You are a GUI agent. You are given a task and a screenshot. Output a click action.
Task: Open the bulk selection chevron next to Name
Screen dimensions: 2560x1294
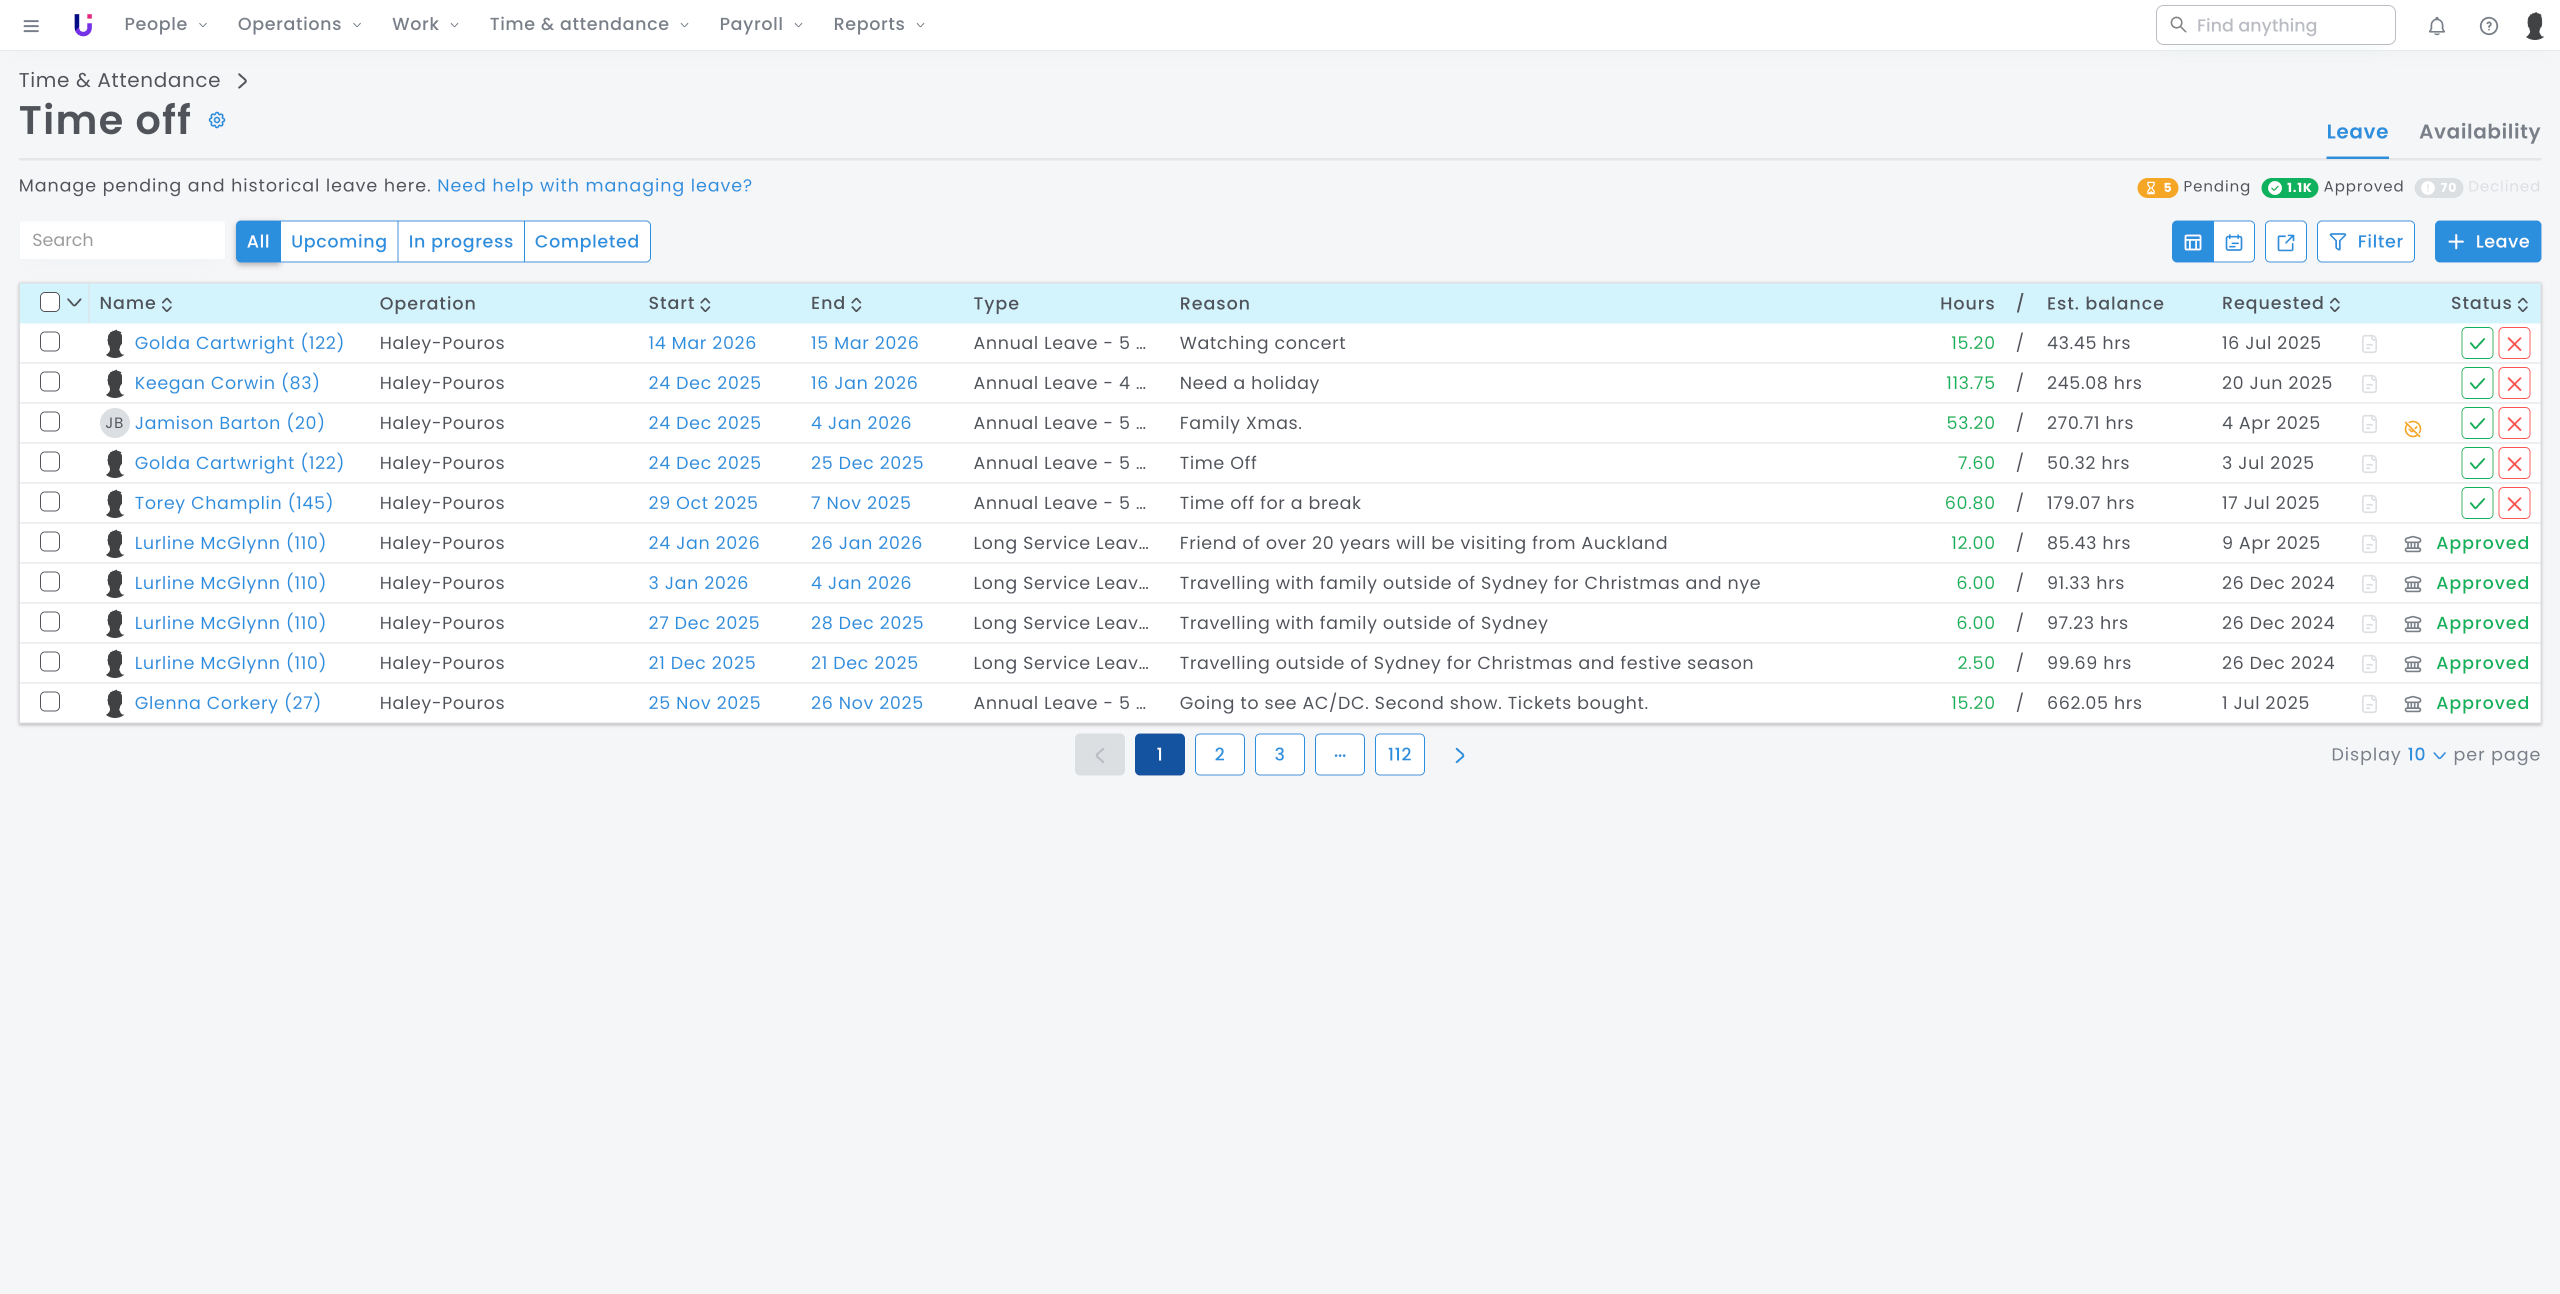75,302
